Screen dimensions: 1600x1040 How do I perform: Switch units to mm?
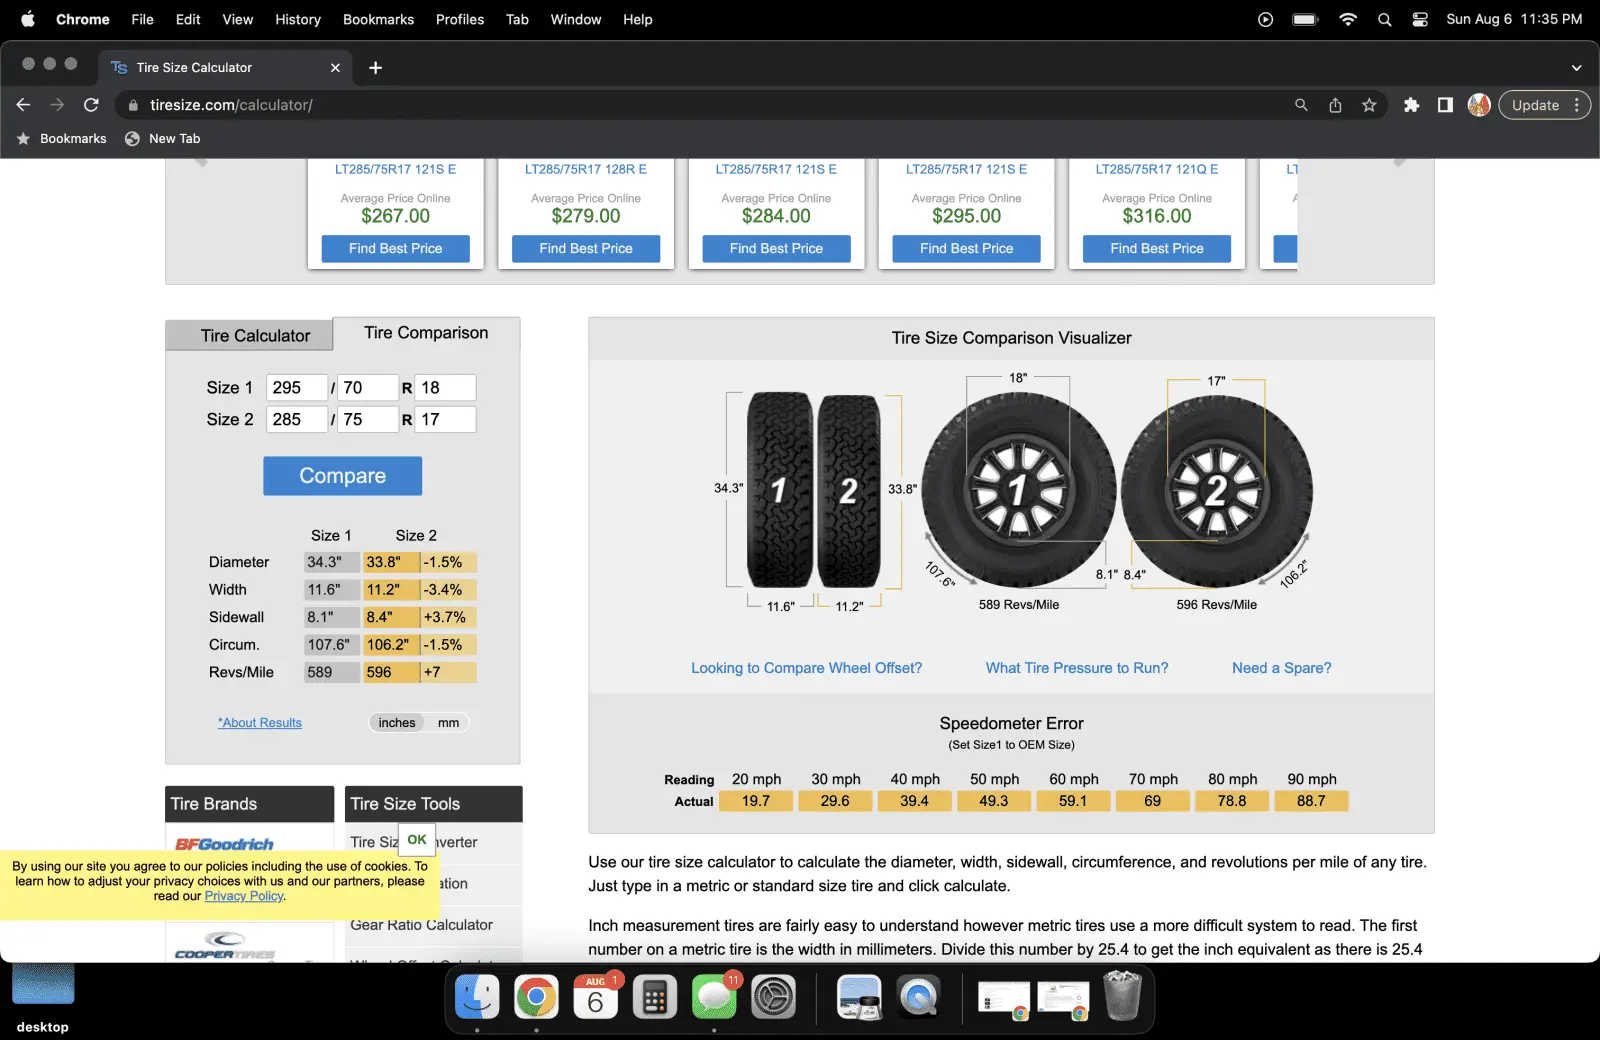pyautogui.click(x=448, y=723)
